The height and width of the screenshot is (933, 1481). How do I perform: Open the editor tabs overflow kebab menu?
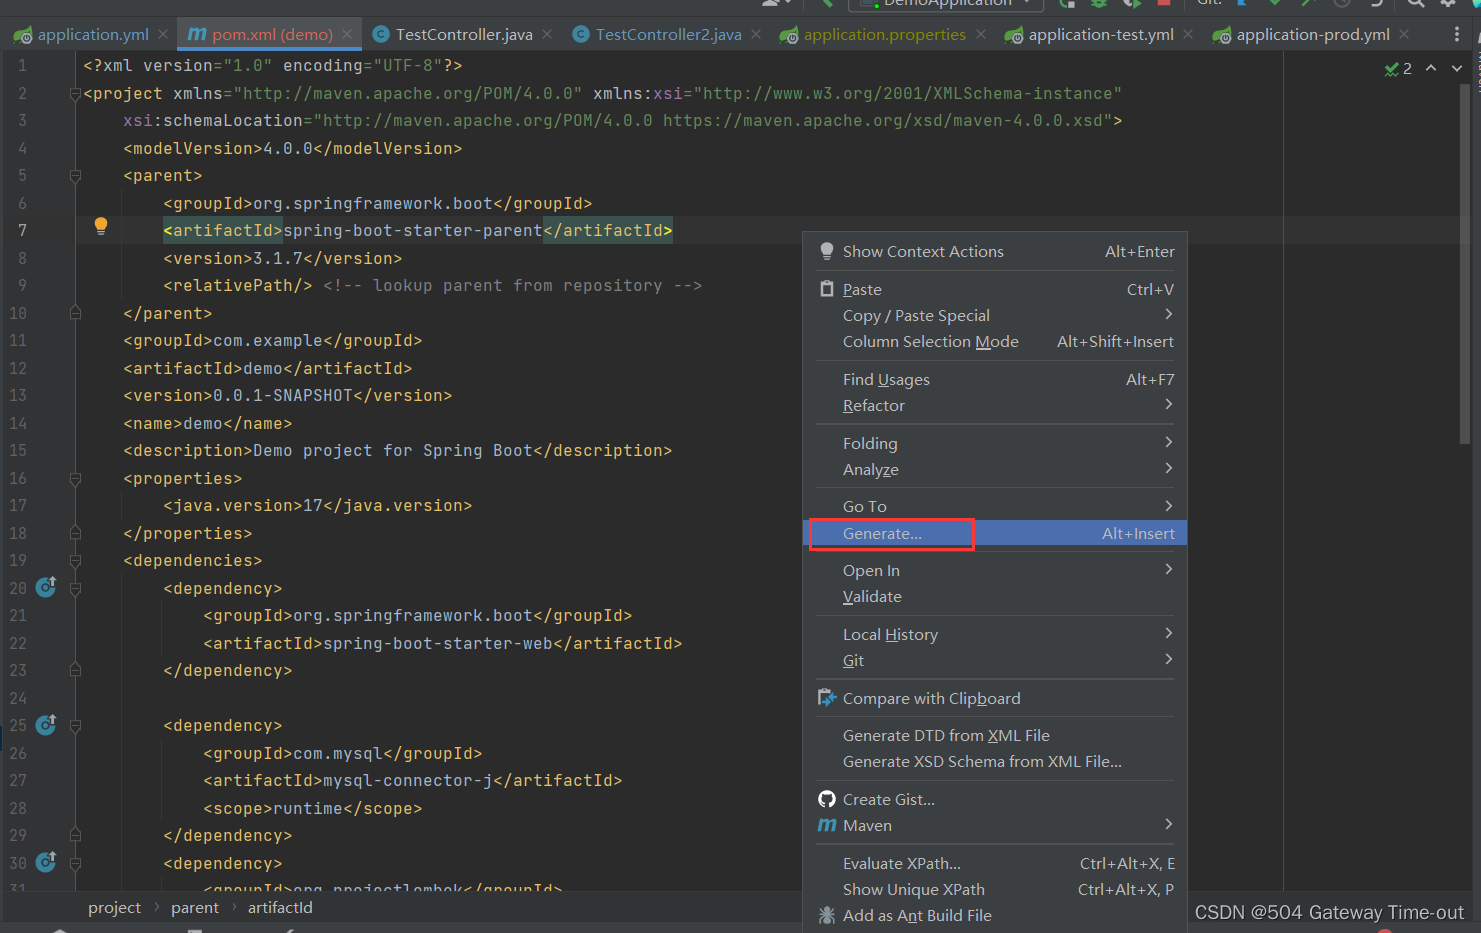[x=1456, y=34]
